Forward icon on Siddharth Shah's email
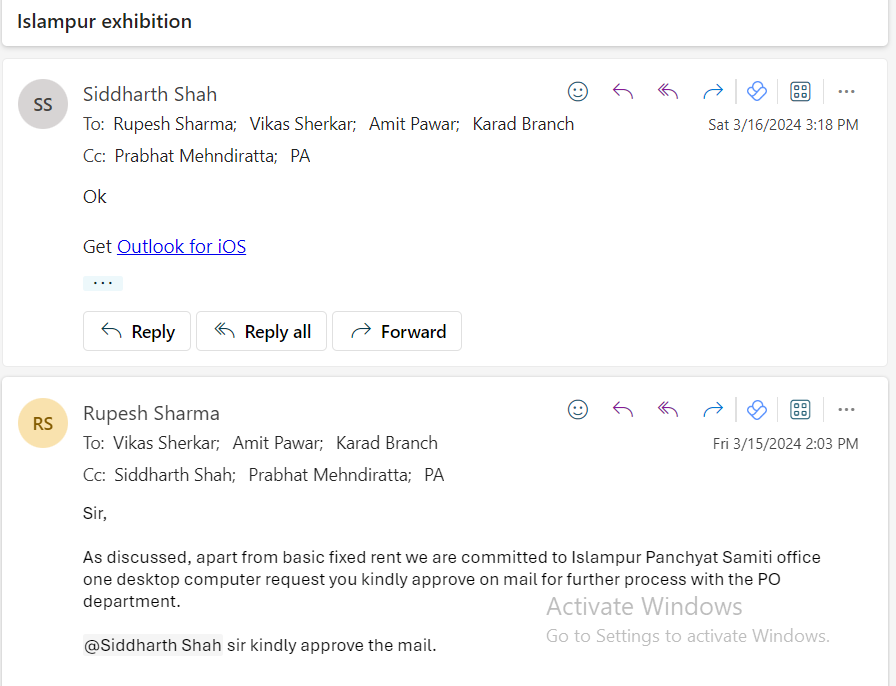This screenshot has width=896, height=686. tap(713, 91)
